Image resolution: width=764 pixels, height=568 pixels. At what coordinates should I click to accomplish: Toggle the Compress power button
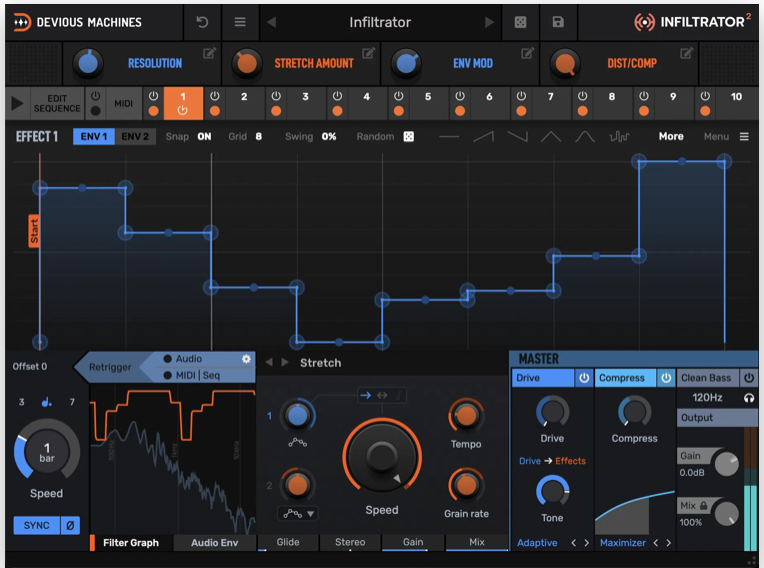(666, 378)
